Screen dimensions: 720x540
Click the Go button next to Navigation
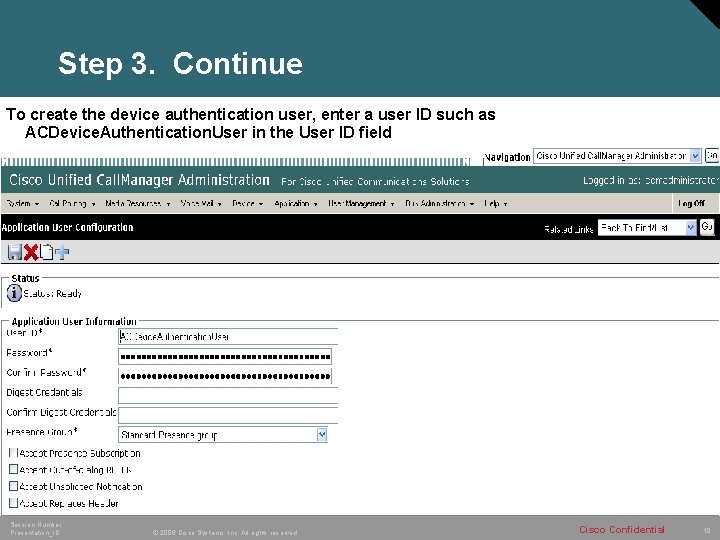712,156
